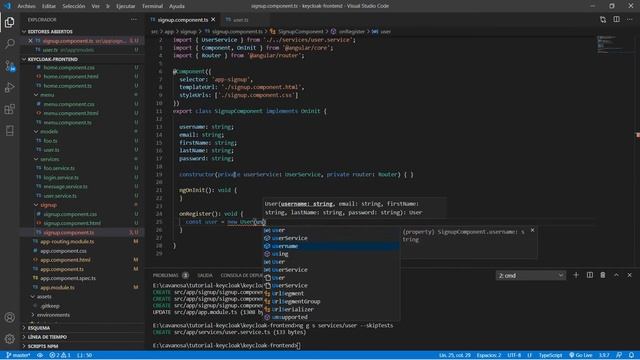Open the Selección menu

[x=74, y=6]
